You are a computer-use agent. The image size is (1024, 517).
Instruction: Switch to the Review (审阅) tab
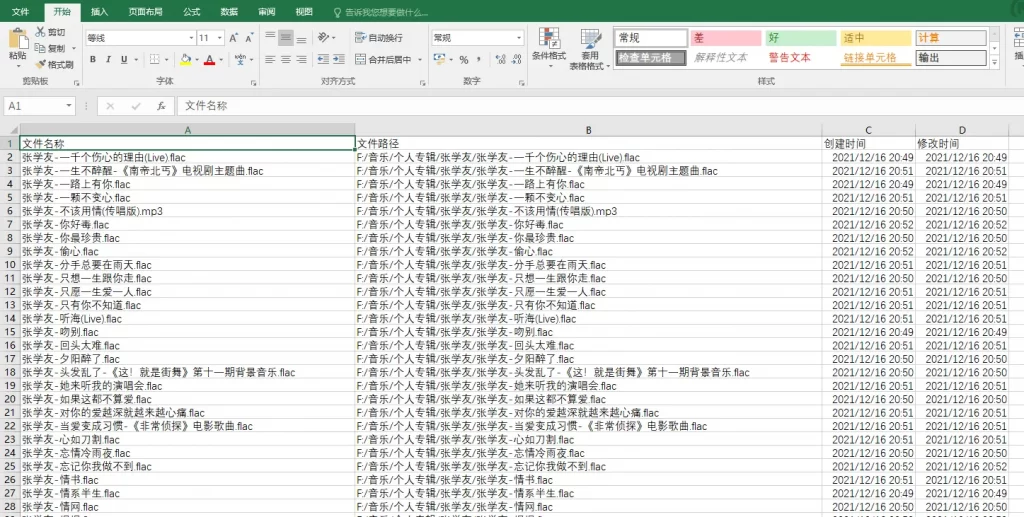pos(266,12)
